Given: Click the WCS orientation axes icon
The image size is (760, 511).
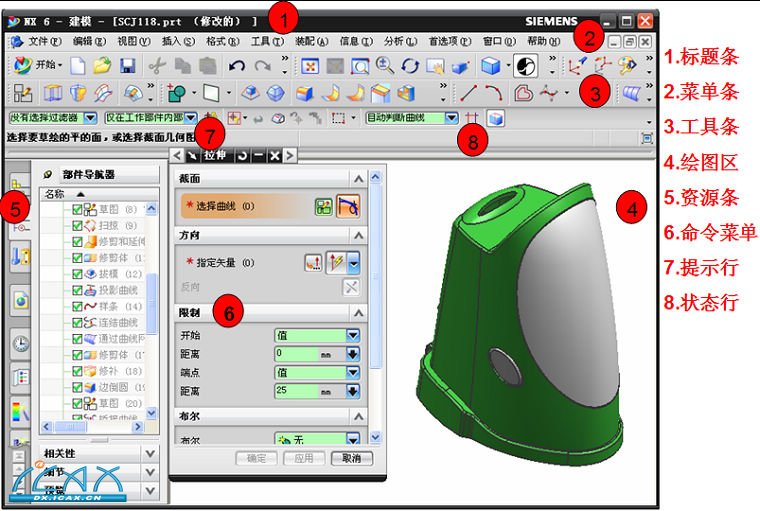Looking at the screenshot, I should click(576, 65).
